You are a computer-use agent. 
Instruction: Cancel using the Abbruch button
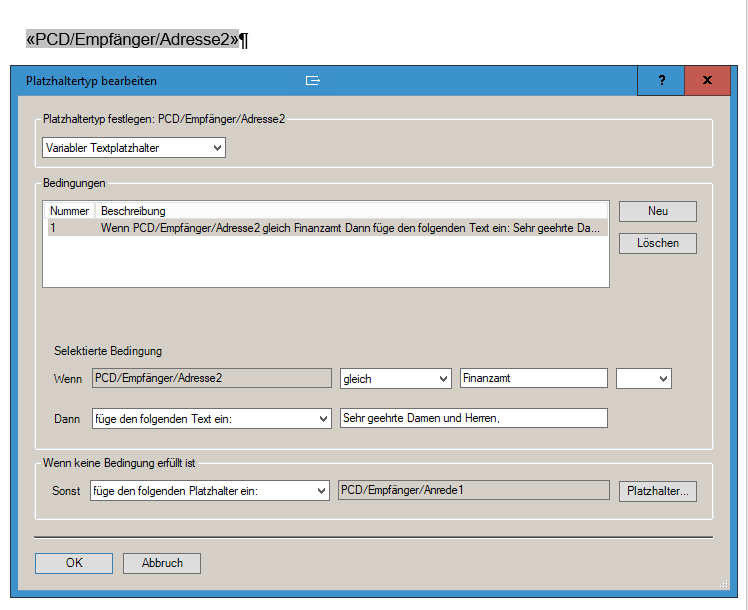(162, 563)
